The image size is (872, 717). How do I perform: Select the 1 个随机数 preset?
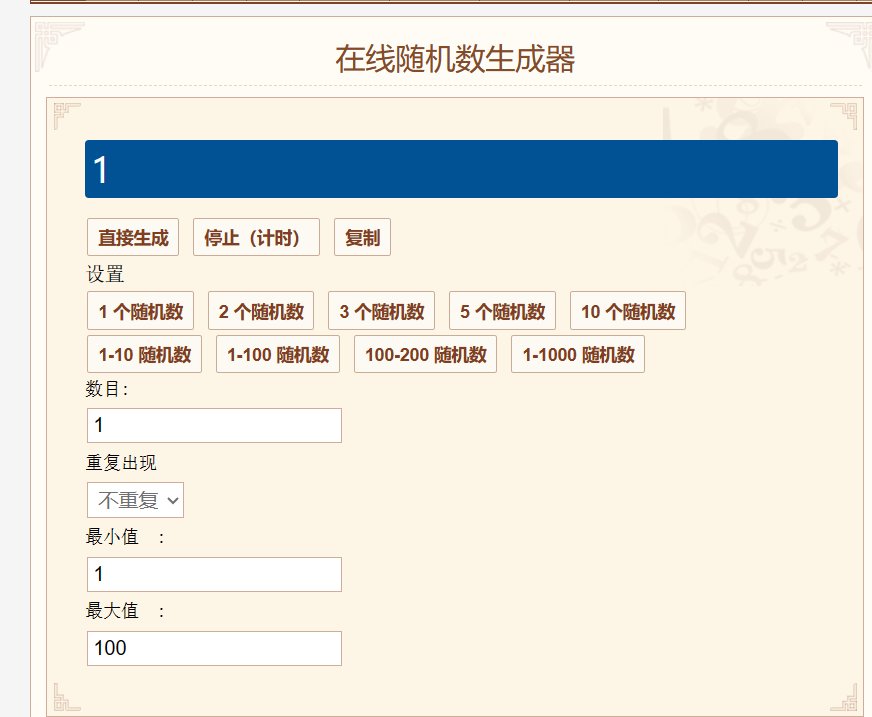140,311
